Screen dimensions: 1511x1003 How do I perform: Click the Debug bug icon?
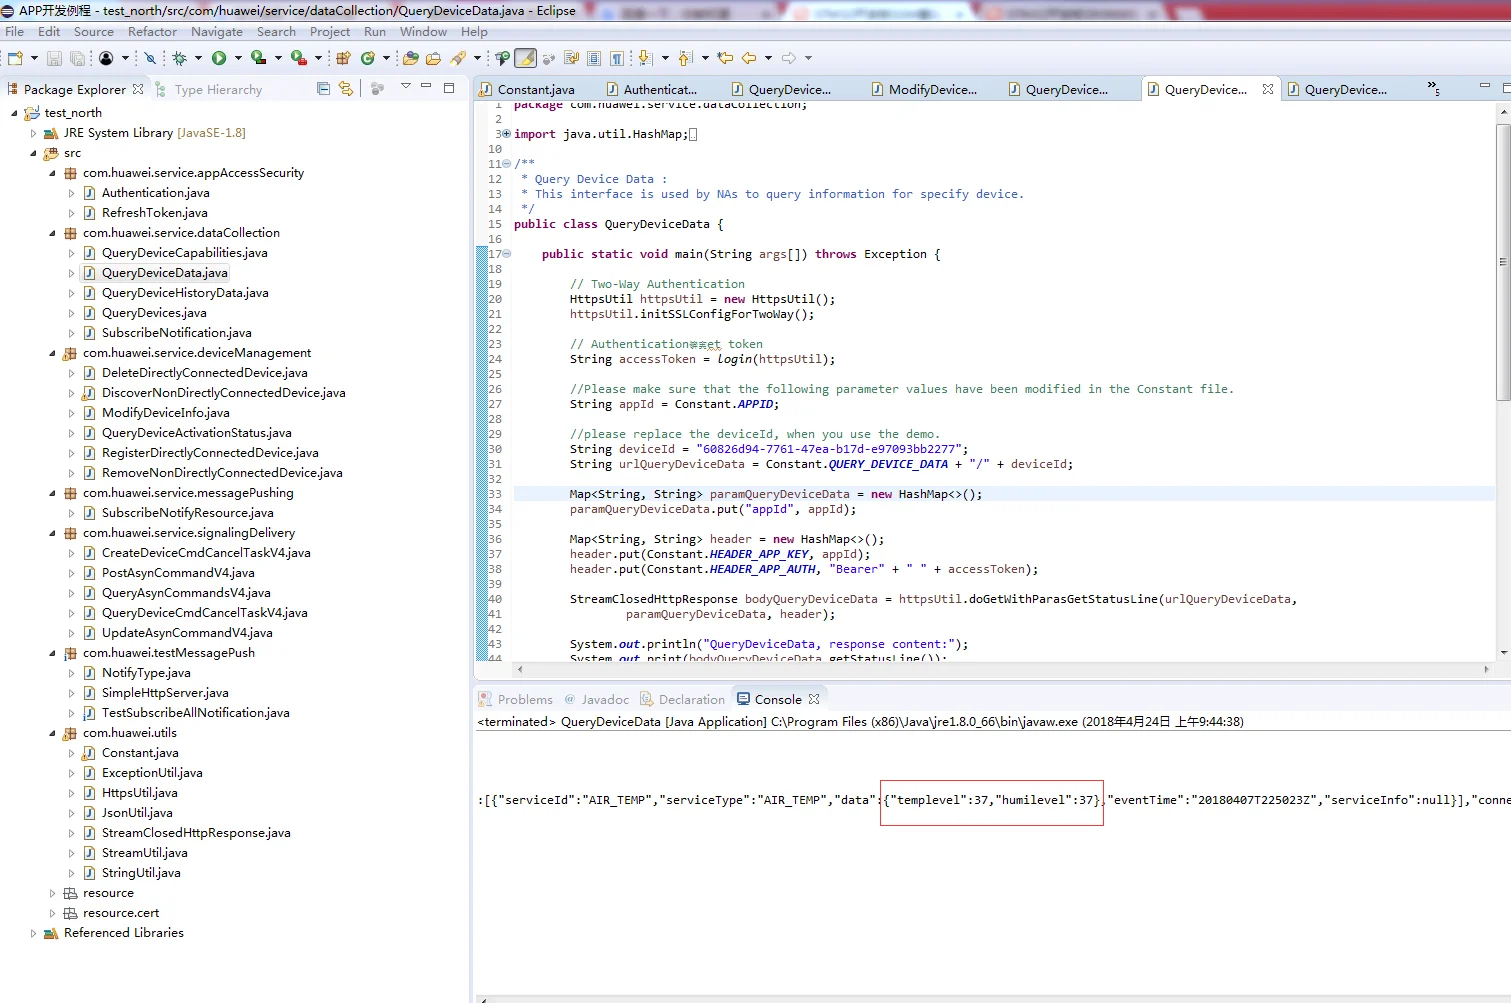(x=180, y=58)
